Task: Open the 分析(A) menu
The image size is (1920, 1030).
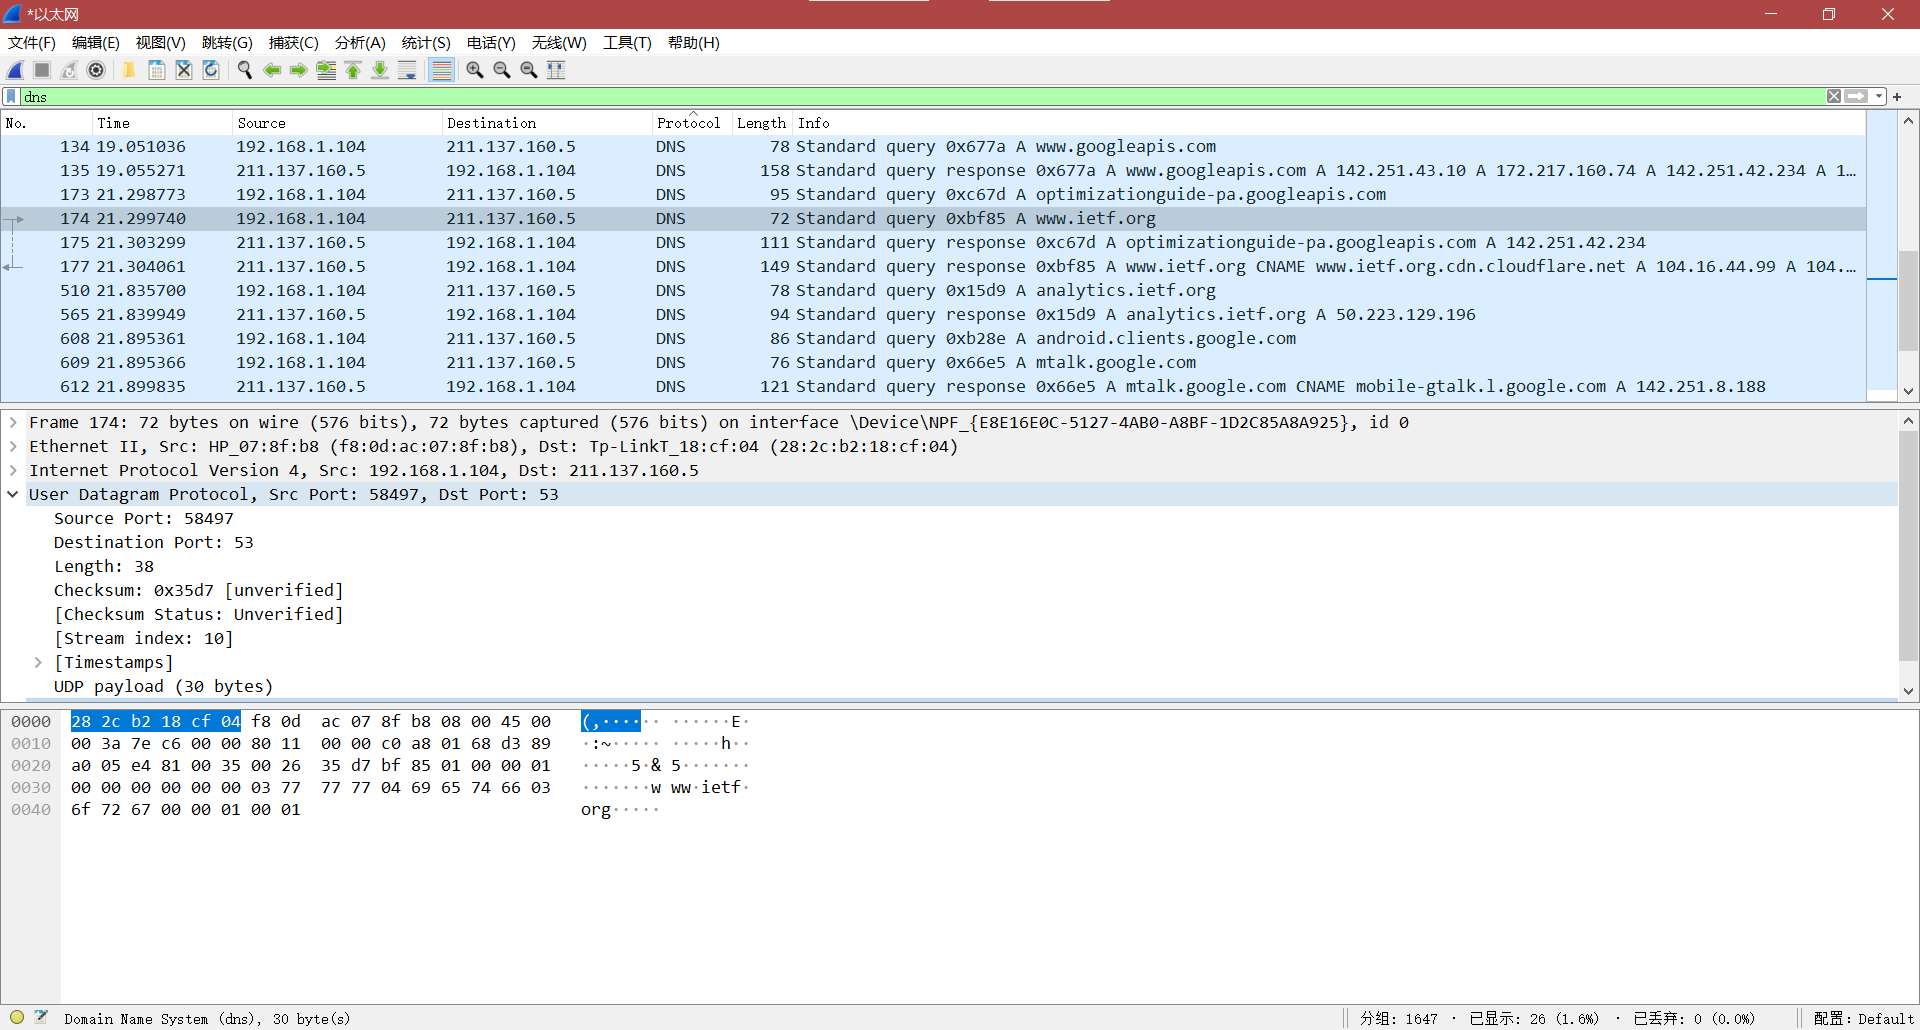Action: [360, 43]
